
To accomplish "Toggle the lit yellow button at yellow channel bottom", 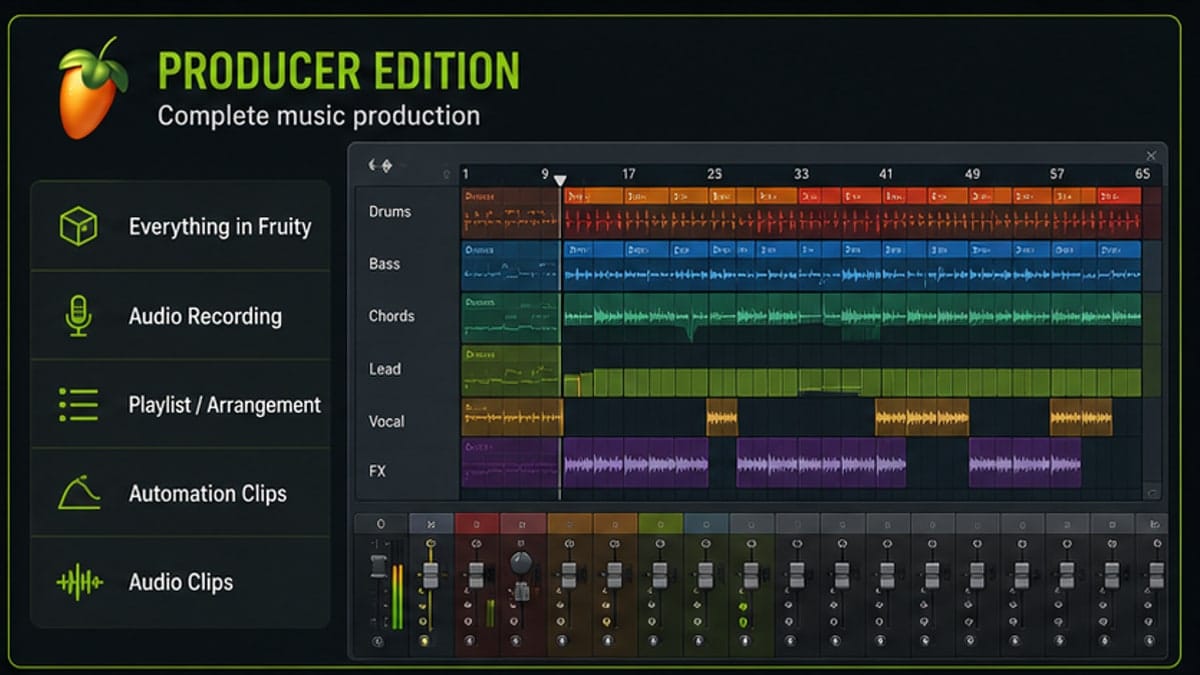I will tap(425, 641).
